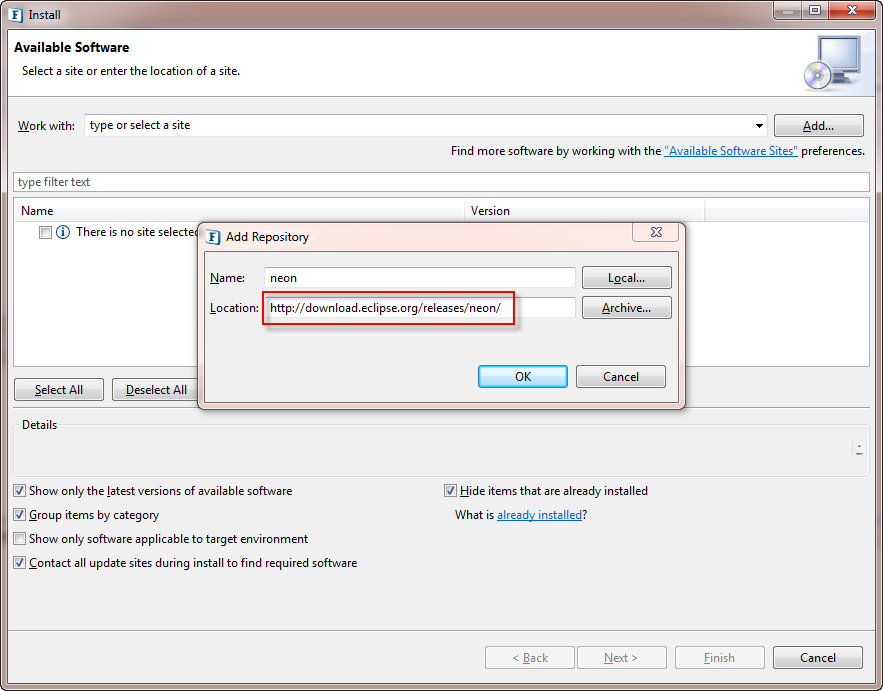The height and width of the screenshot is (691, 883).
Task: Cancel the Install wizard
Action: (x=818, y=658)
